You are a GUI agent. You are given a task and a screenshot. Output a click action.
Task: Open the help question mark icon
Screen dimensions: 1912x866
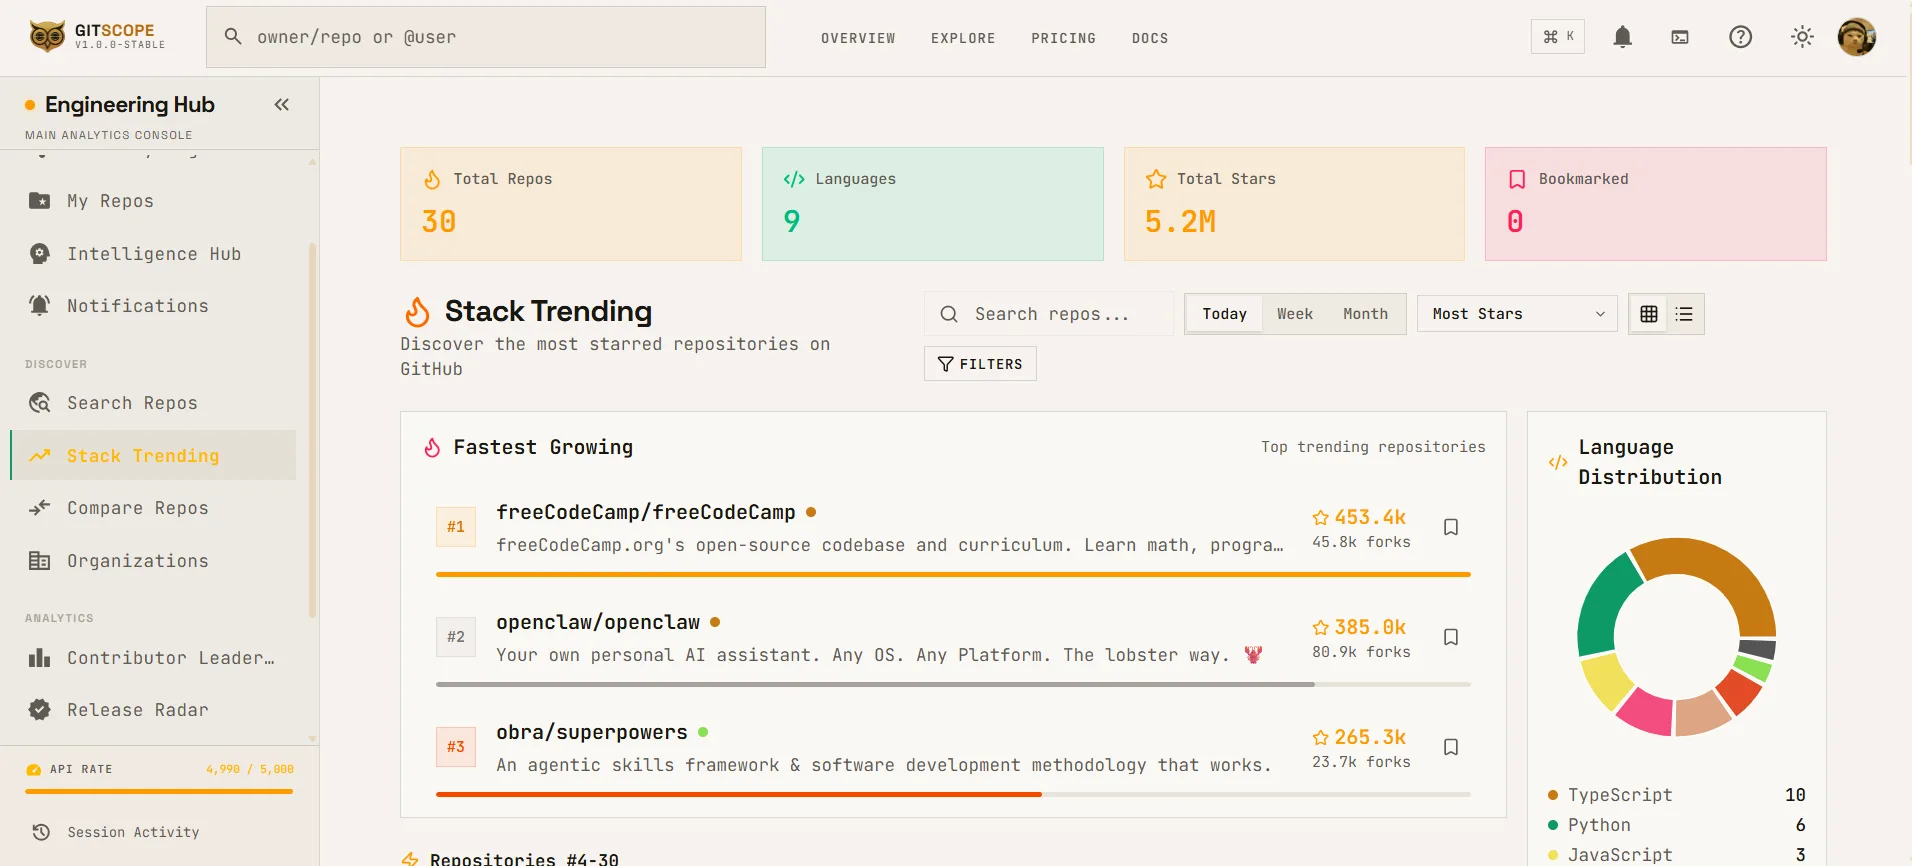1741,37
